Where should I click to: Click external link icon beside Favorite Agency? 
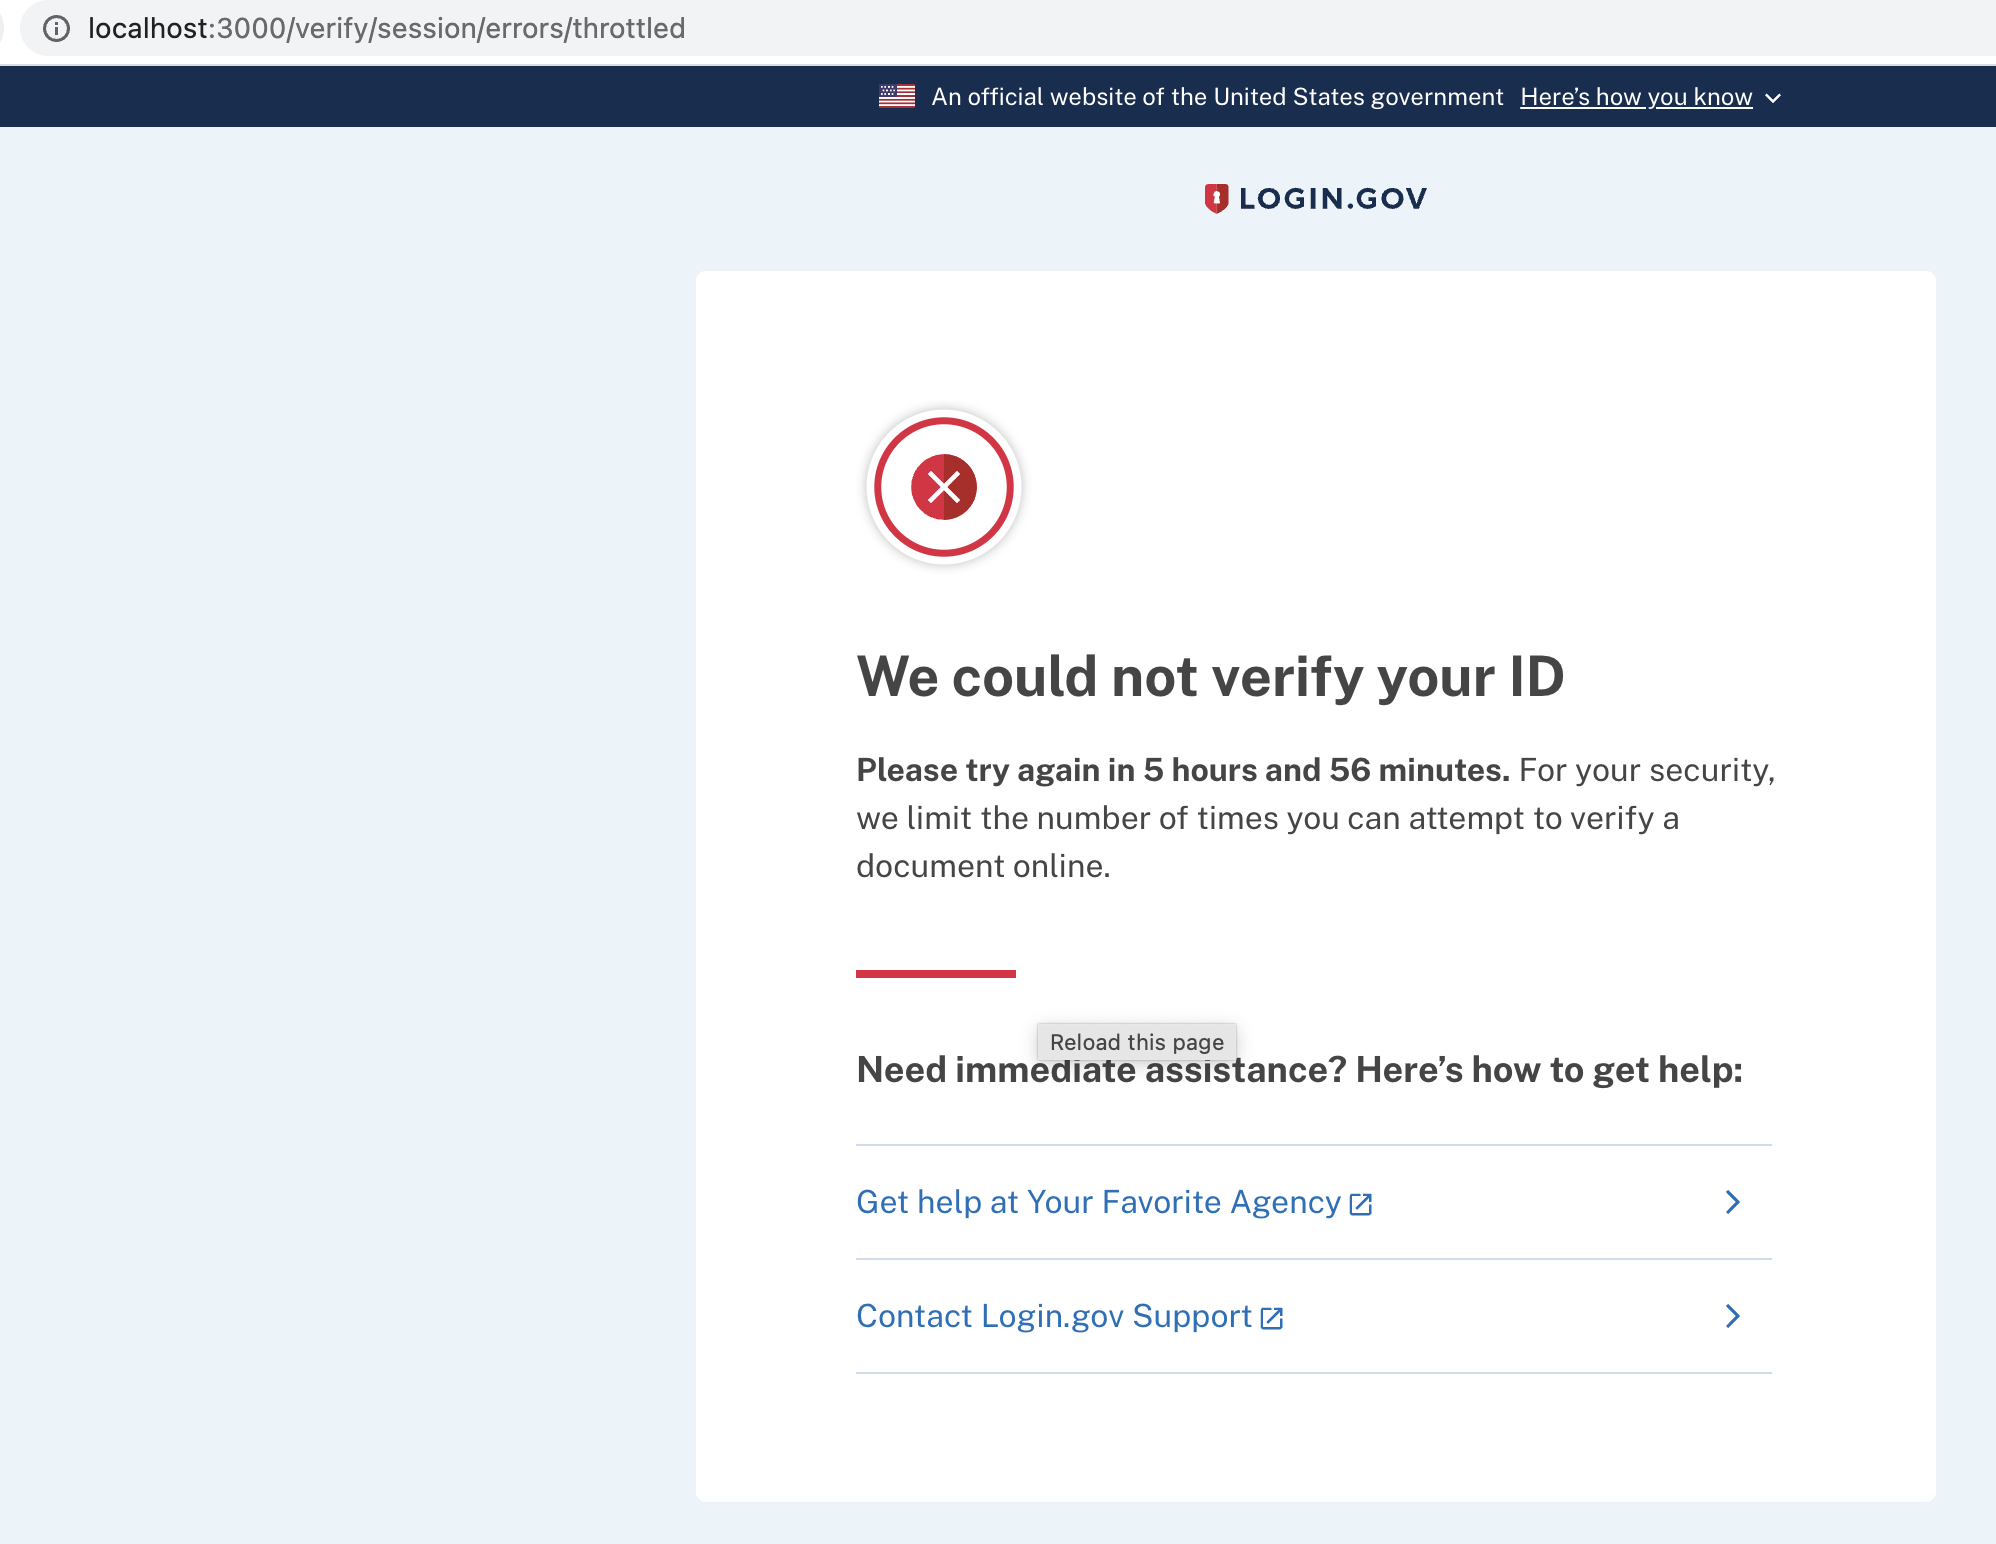point(1361,1204)
